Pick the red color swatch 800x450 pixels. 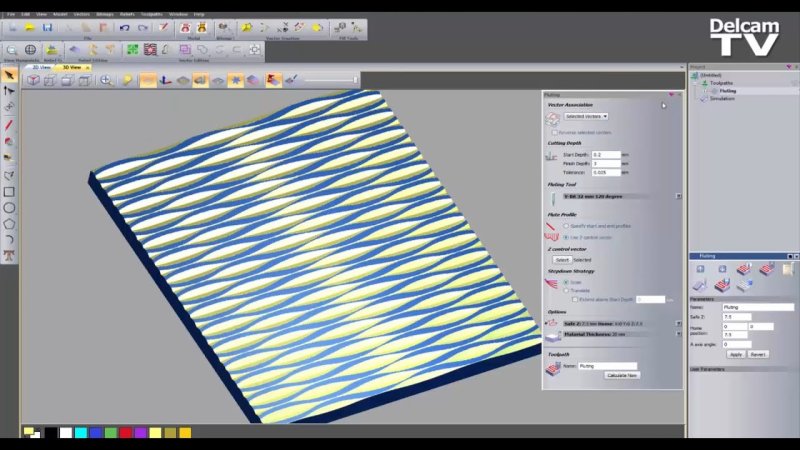(x=125, y=433)
